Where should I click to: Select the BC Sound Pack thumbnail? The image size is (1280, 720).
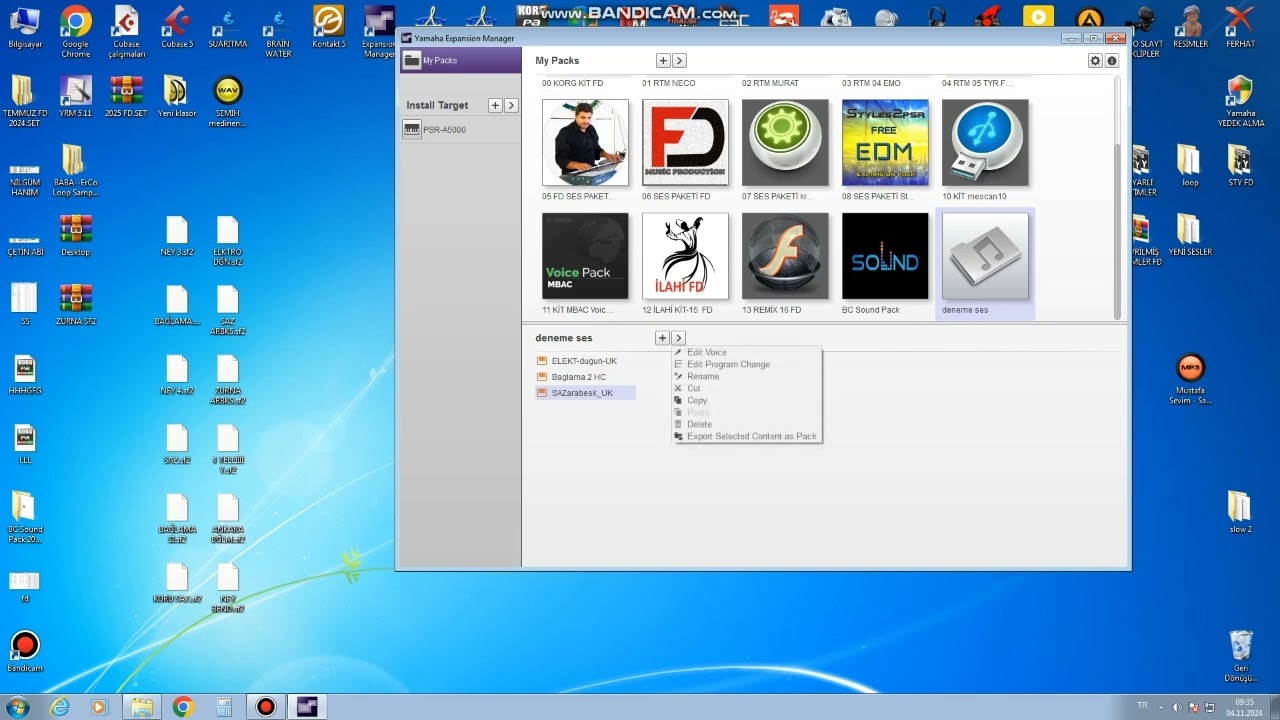(x=885, y=256)
